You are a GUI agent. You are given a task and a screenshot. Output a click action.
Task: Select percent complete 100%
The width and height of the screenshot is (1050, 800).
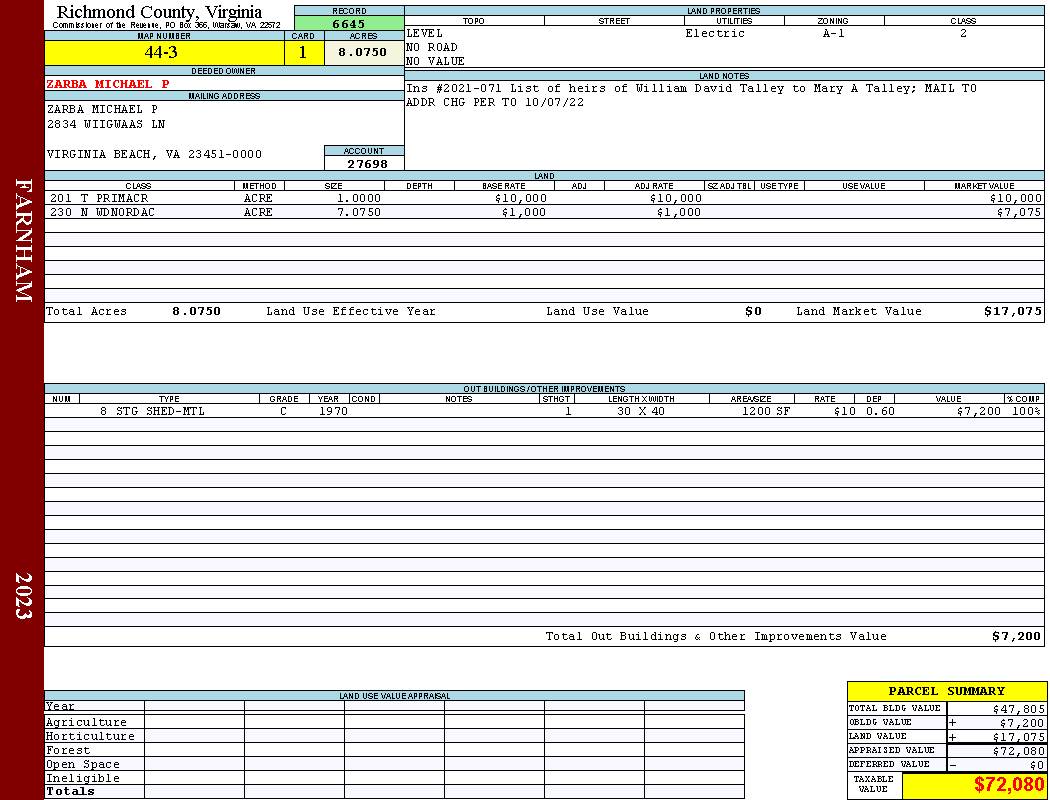pyautogui.click(x=1026, y=412)
